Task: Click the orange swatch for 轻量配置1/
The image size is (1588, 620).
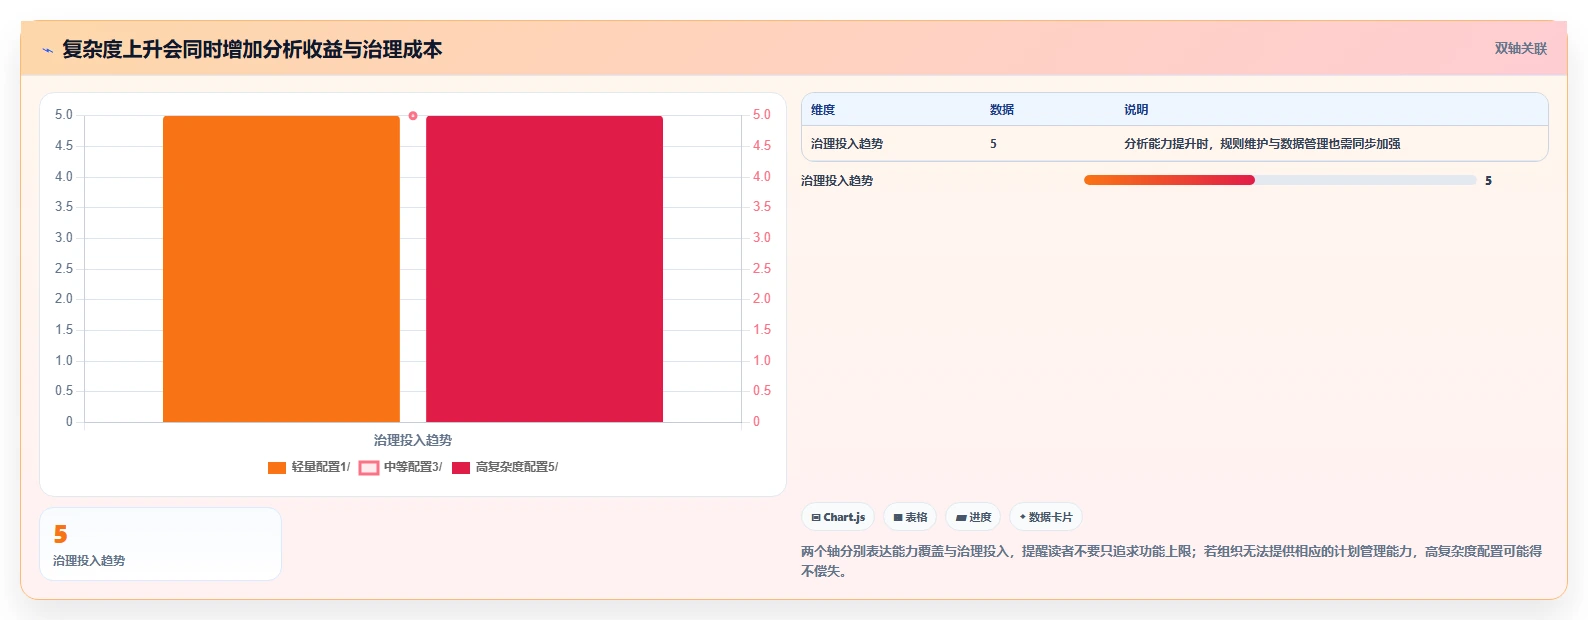Action: coord(277,468)
